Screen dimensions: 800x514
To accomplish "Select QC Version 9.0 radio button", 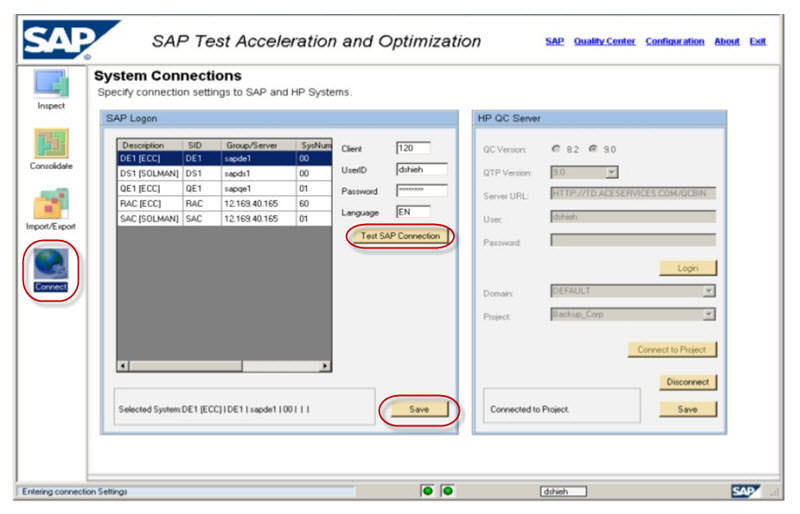I will click(x=593, y=149).
